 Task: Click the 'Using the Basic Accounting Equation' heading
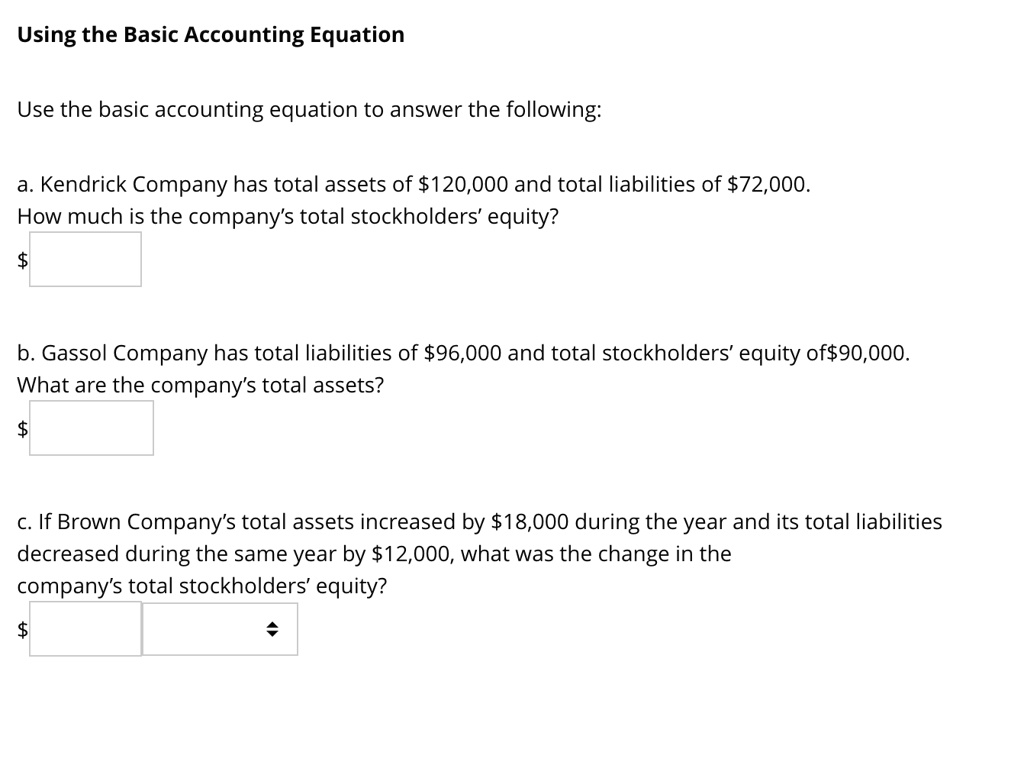coord(211,35)
